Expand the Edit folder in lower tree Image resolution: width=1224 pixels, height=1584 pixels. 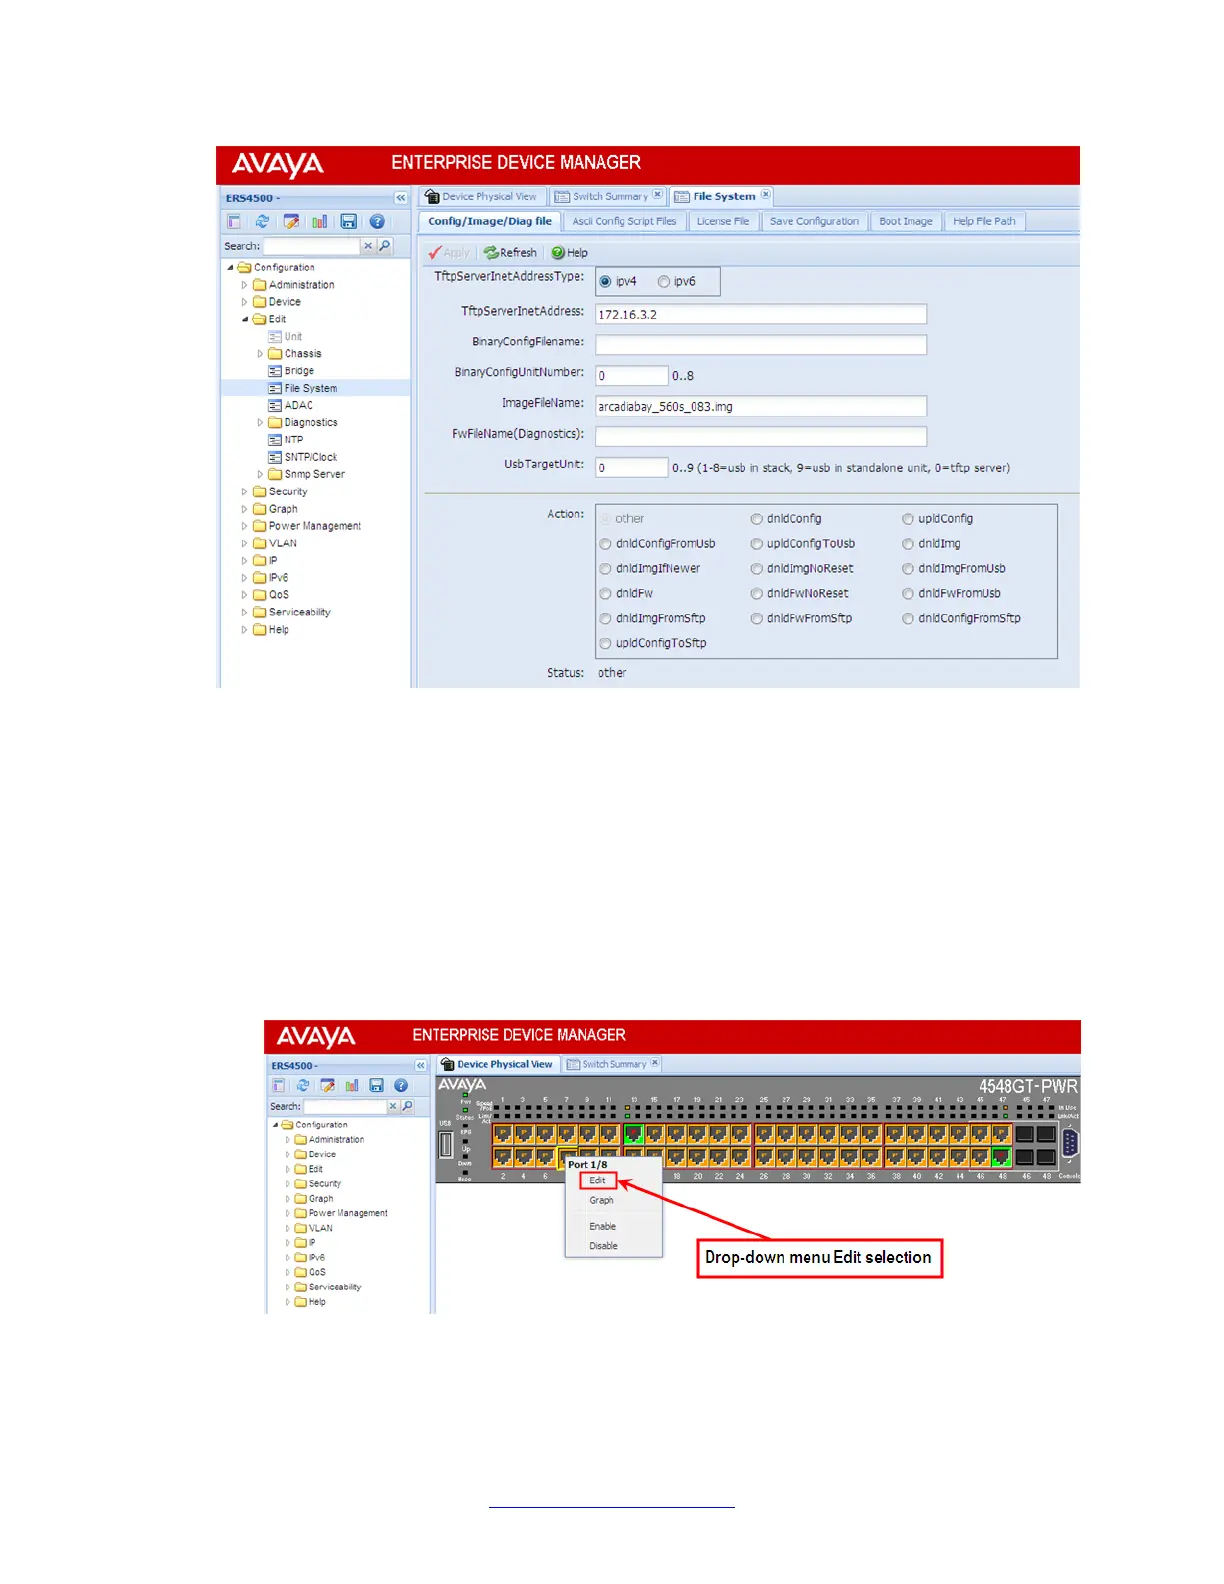point(288,1169)
